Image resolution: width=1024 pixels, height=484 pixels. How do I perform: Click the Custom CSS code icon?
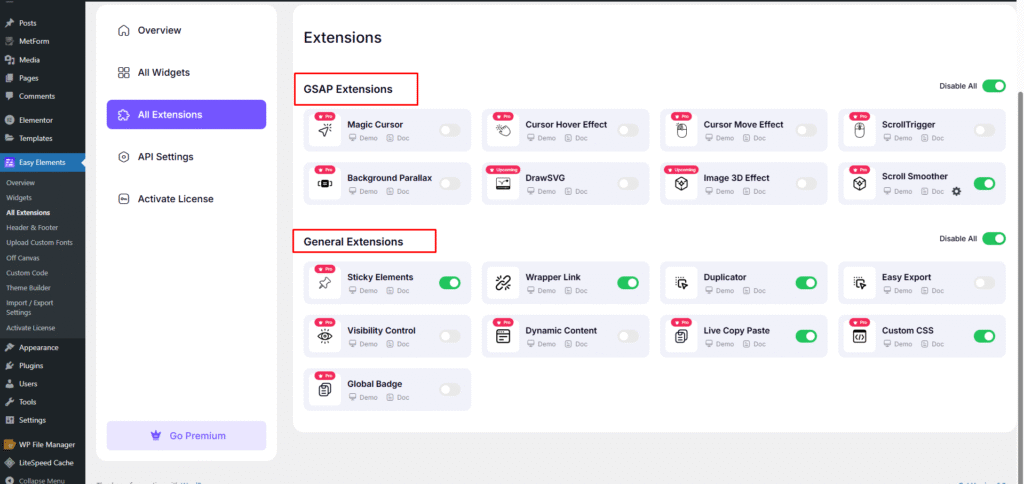pyautogui.click(x=859, y=337)
